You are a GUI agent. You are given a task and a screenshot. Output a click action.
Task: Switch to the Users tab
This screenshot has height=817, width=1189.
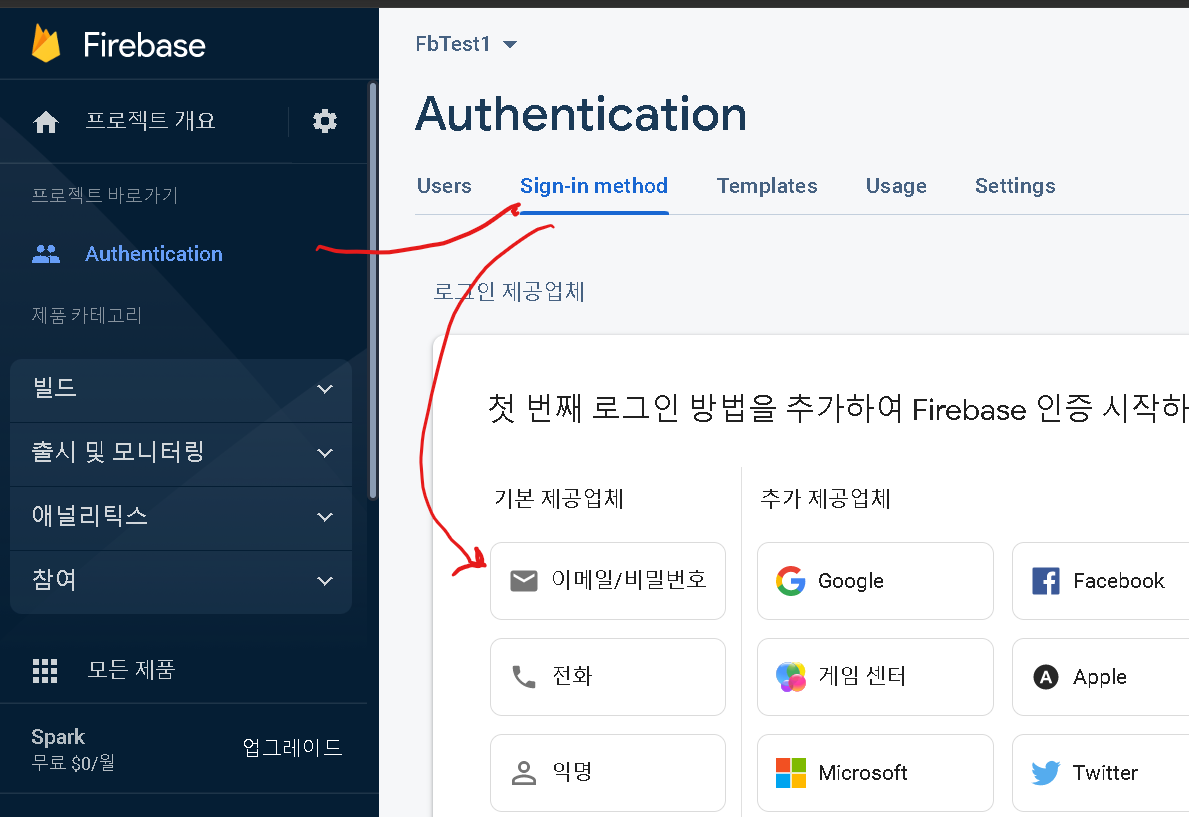click(x=444, y=186)
